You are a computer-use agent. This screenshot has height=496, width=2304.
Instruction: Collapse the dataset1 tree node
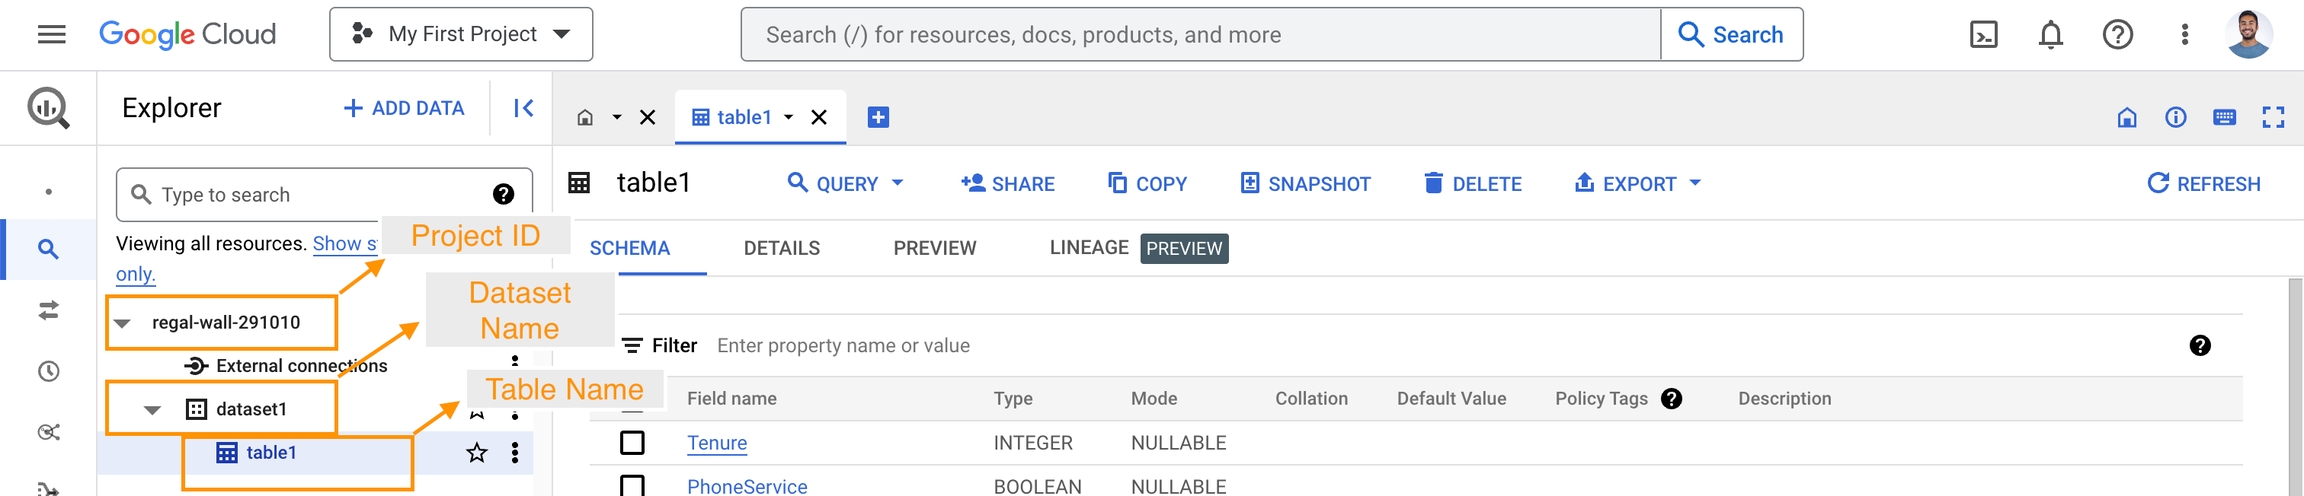click(x=153, y=409)
